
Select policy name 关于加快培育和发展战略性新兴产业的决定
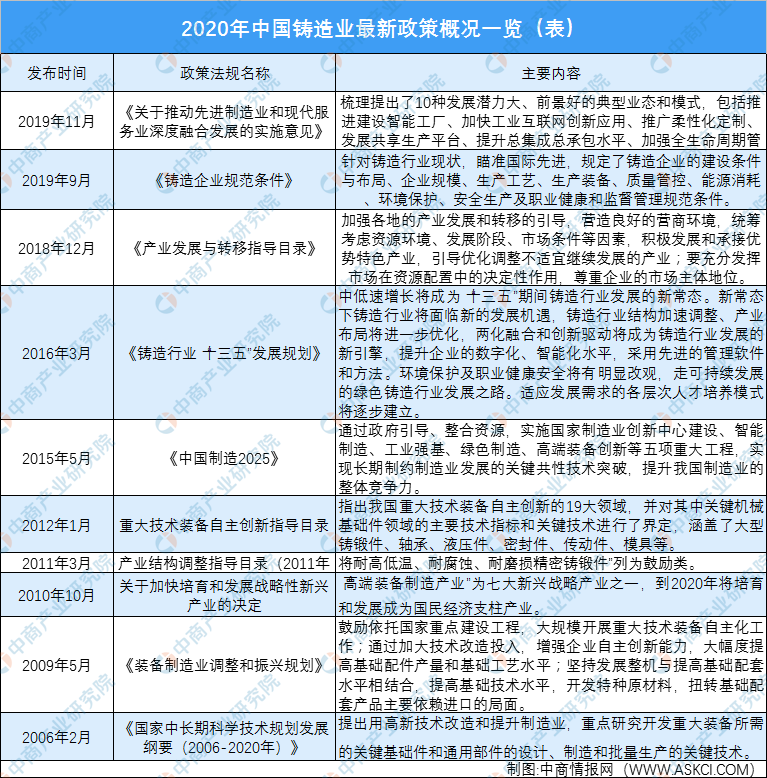pos(225,595)
